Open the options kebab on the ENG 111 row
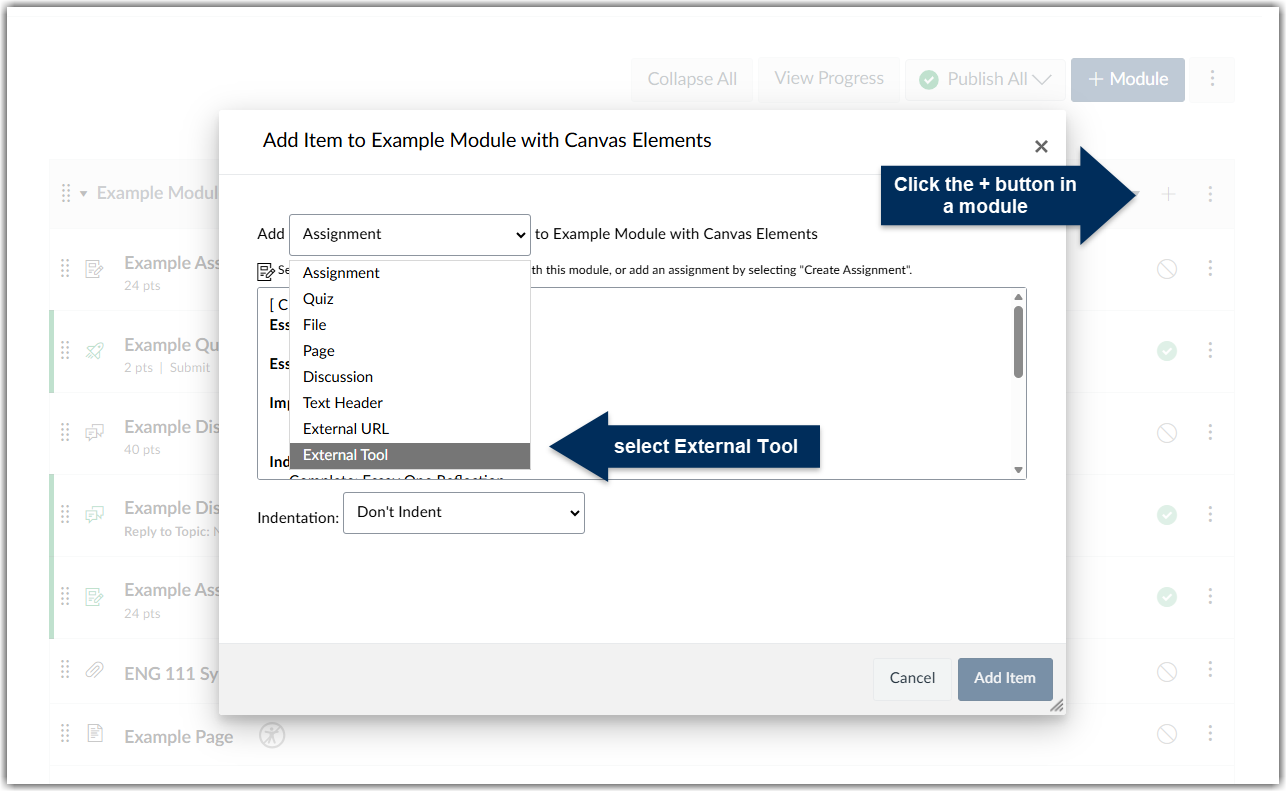This screenshot has width=1287, height=792. point(1210,671)
